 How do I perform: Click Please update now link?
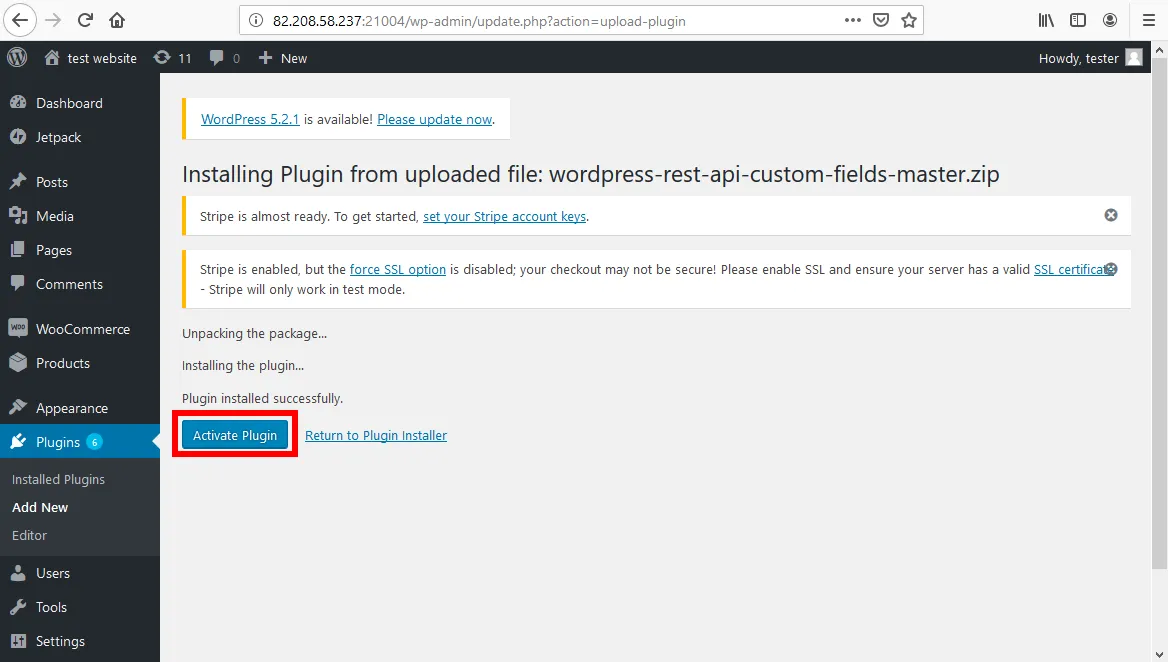434,119
